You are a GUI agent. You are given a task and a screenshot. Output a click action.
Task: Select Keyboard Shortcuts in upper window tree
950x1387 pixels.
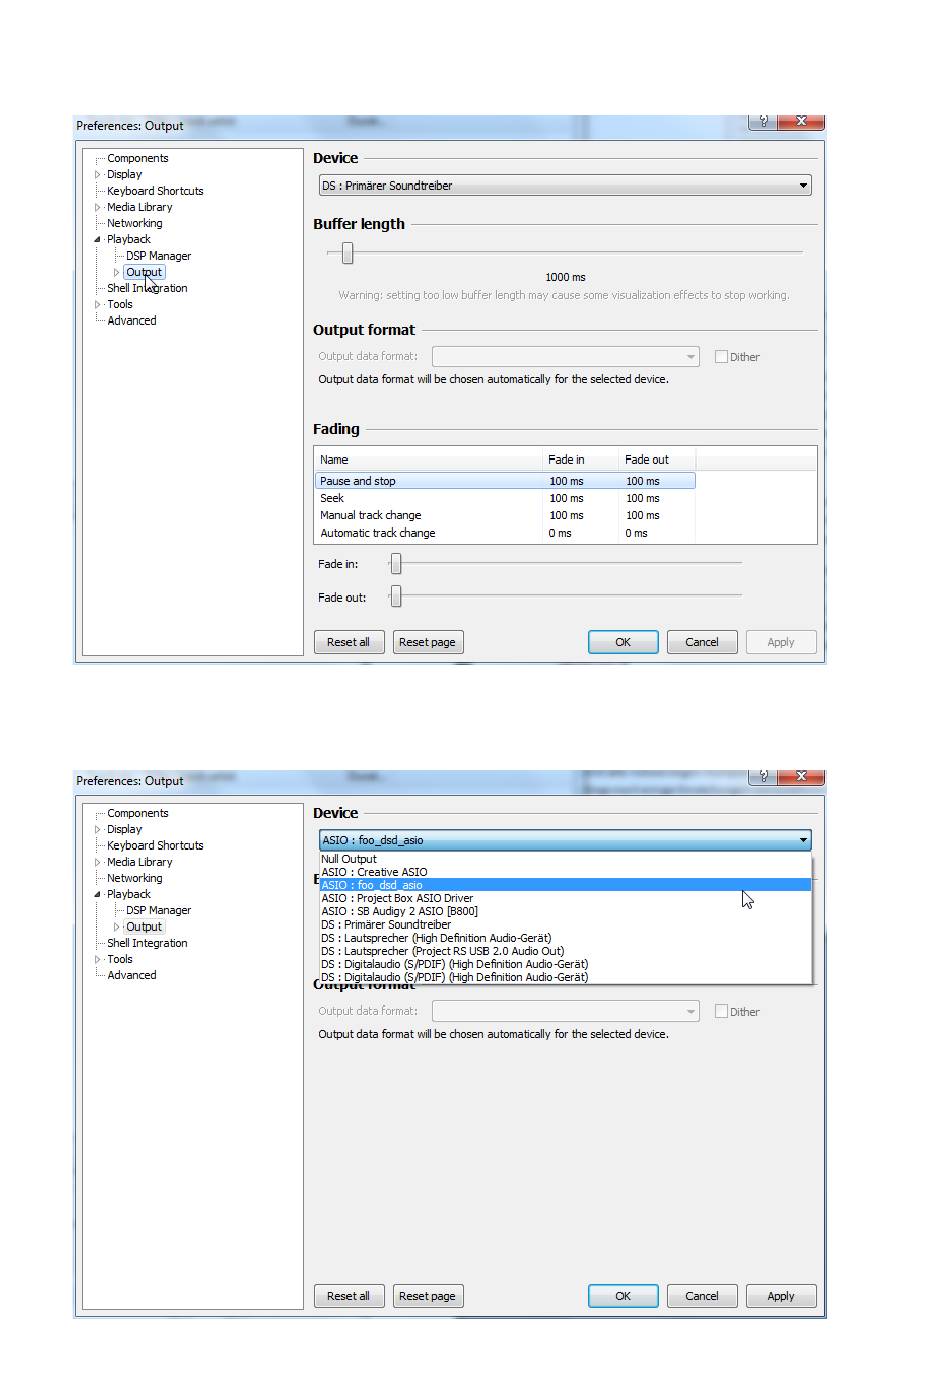coord(155,191)
